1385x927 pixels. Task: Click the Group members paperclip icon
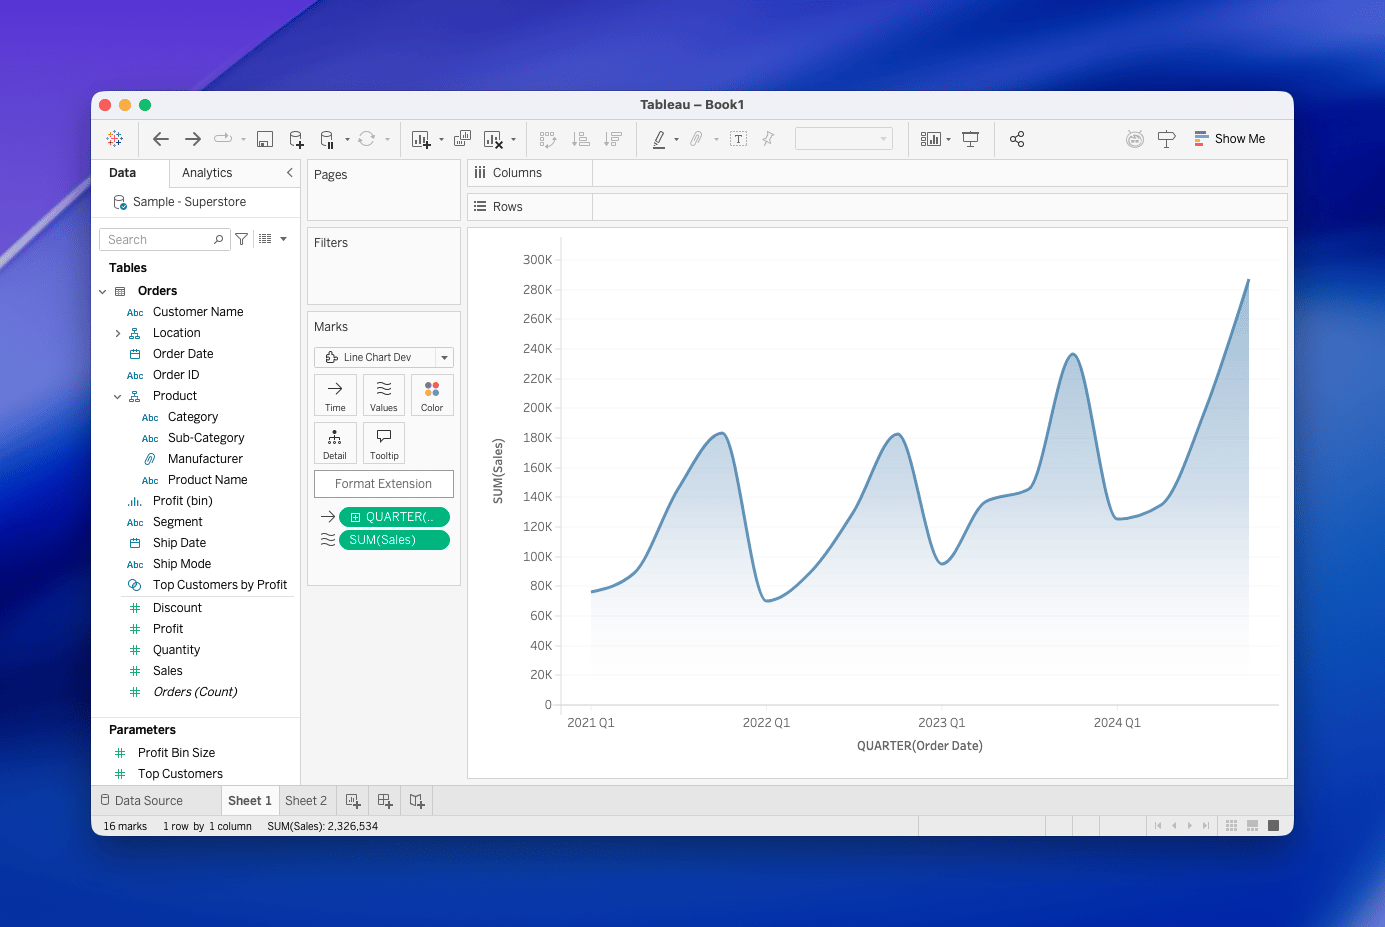[x=697, y=139]
